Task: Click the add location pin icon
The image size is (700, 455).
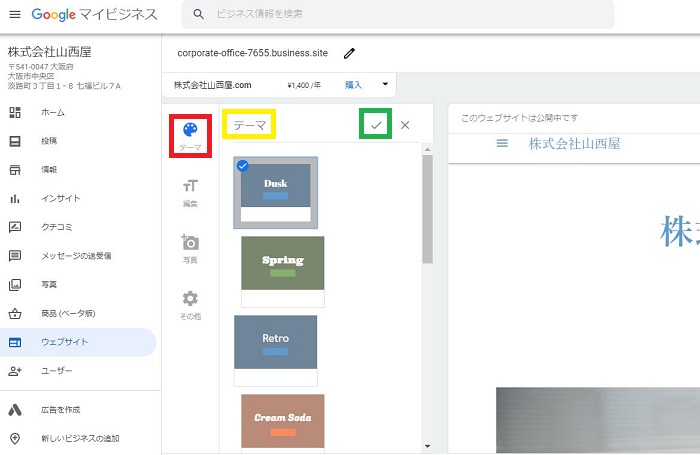Action: click(x=15, y=438)
